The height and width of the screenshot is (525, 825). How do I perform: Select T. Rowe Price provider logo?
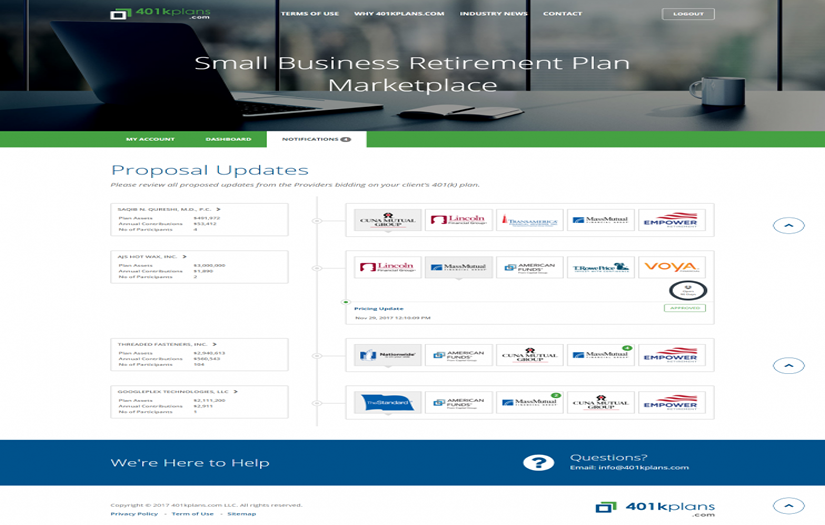(x=600, y=267)
